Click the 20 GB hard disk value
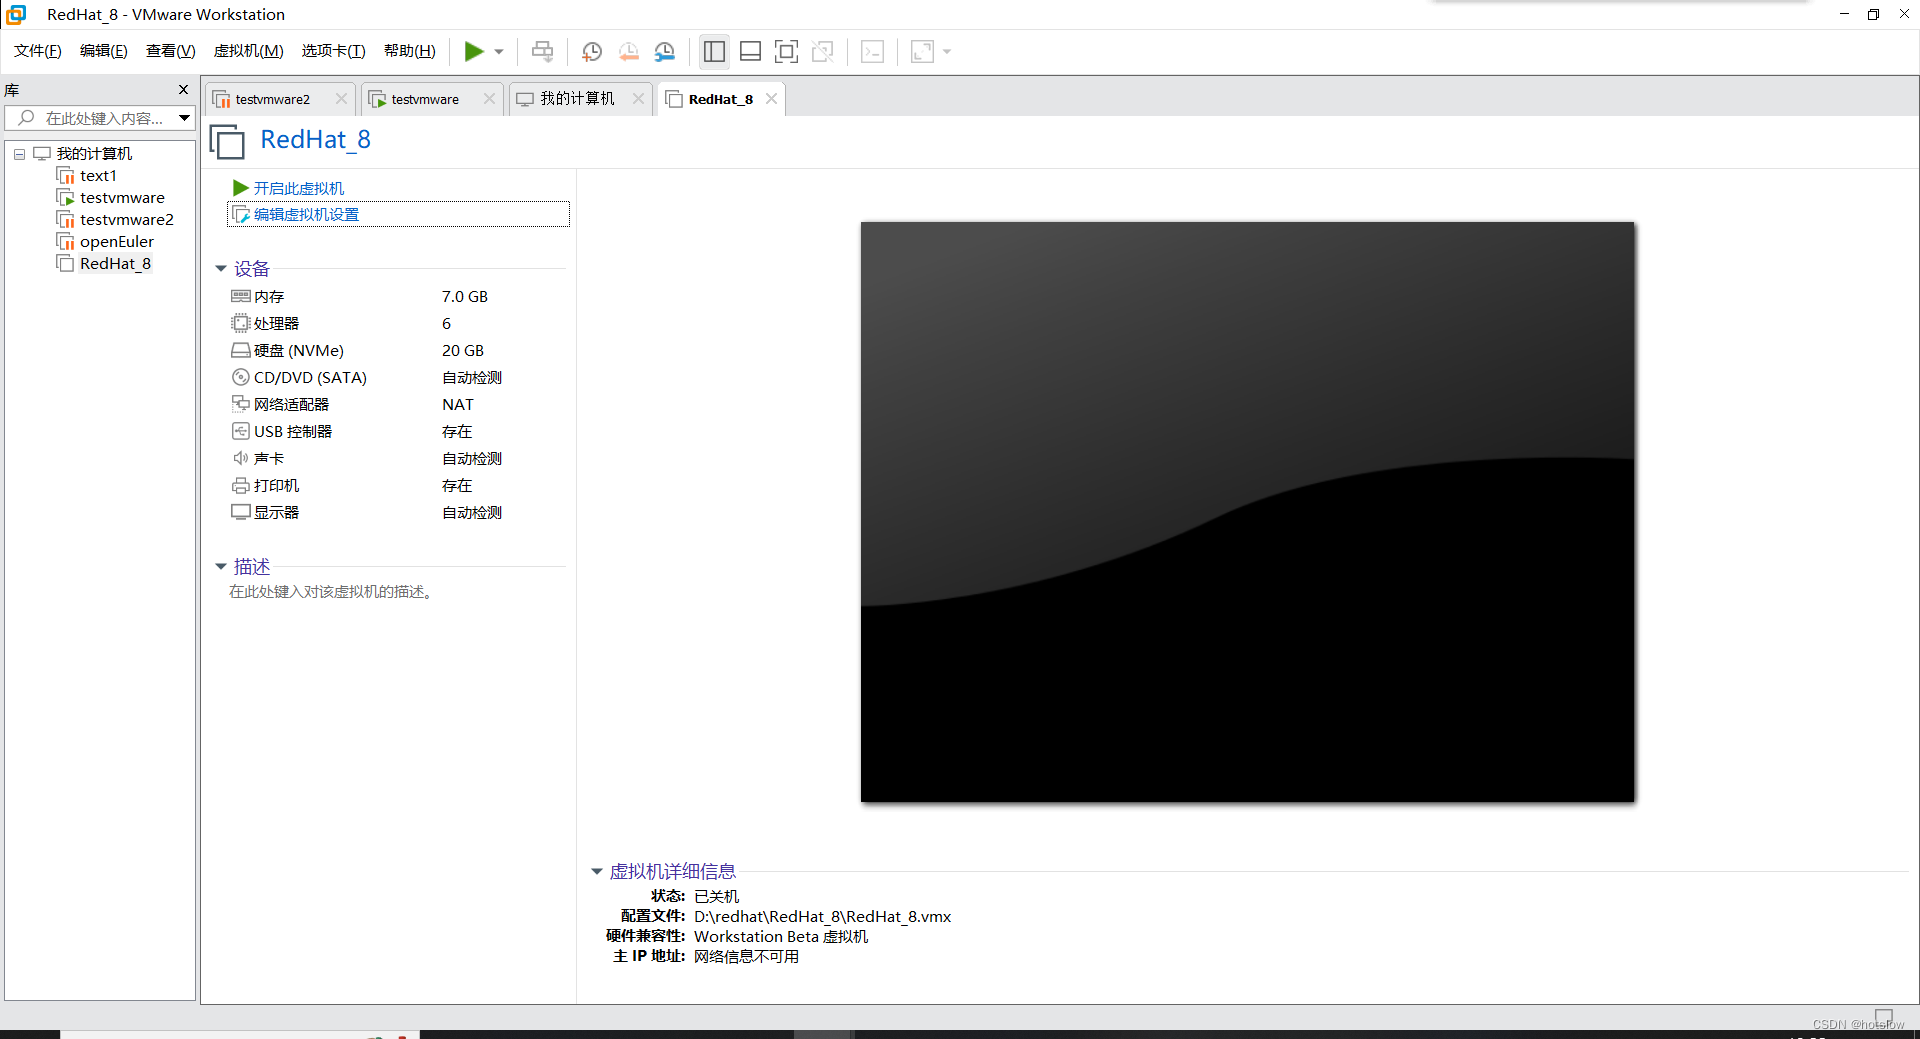 pyautogui.click(x=463, y=351)
